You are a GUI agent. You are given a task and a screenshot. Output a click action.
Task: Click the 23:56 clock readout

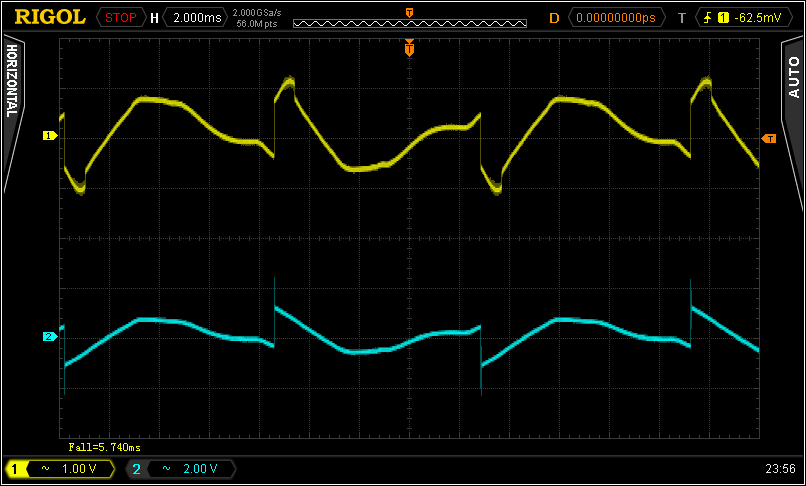(780, 469)
